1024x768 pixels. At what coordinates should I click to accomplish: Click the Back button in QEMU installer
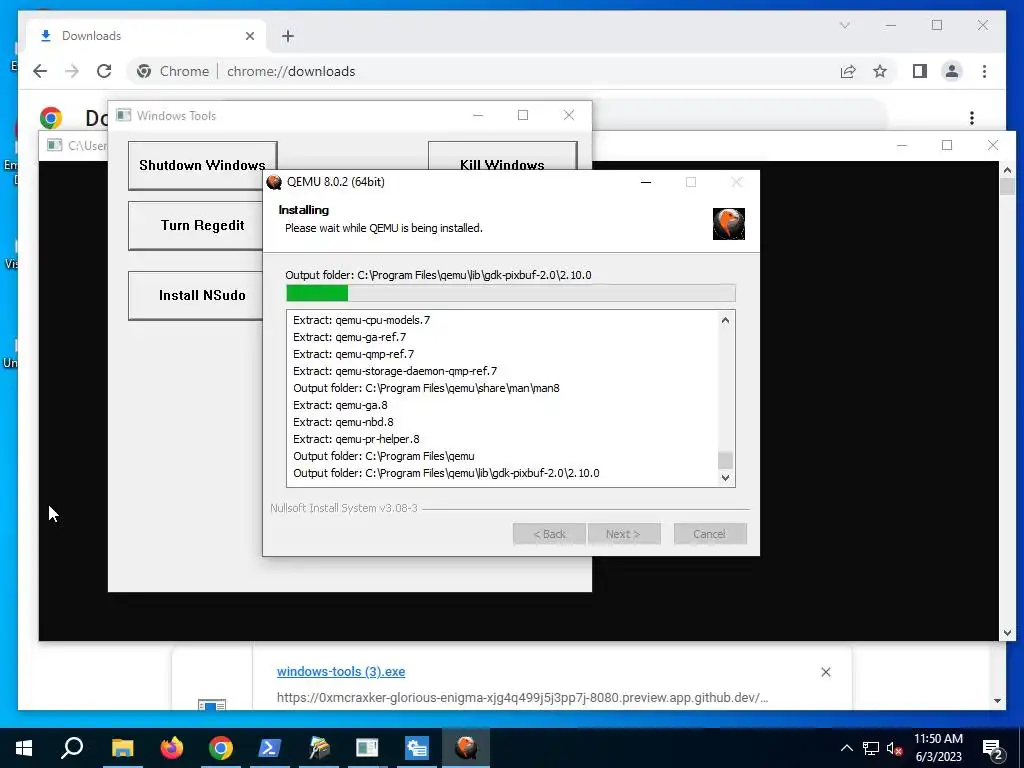pyautogui.click(x=549, y=534)
